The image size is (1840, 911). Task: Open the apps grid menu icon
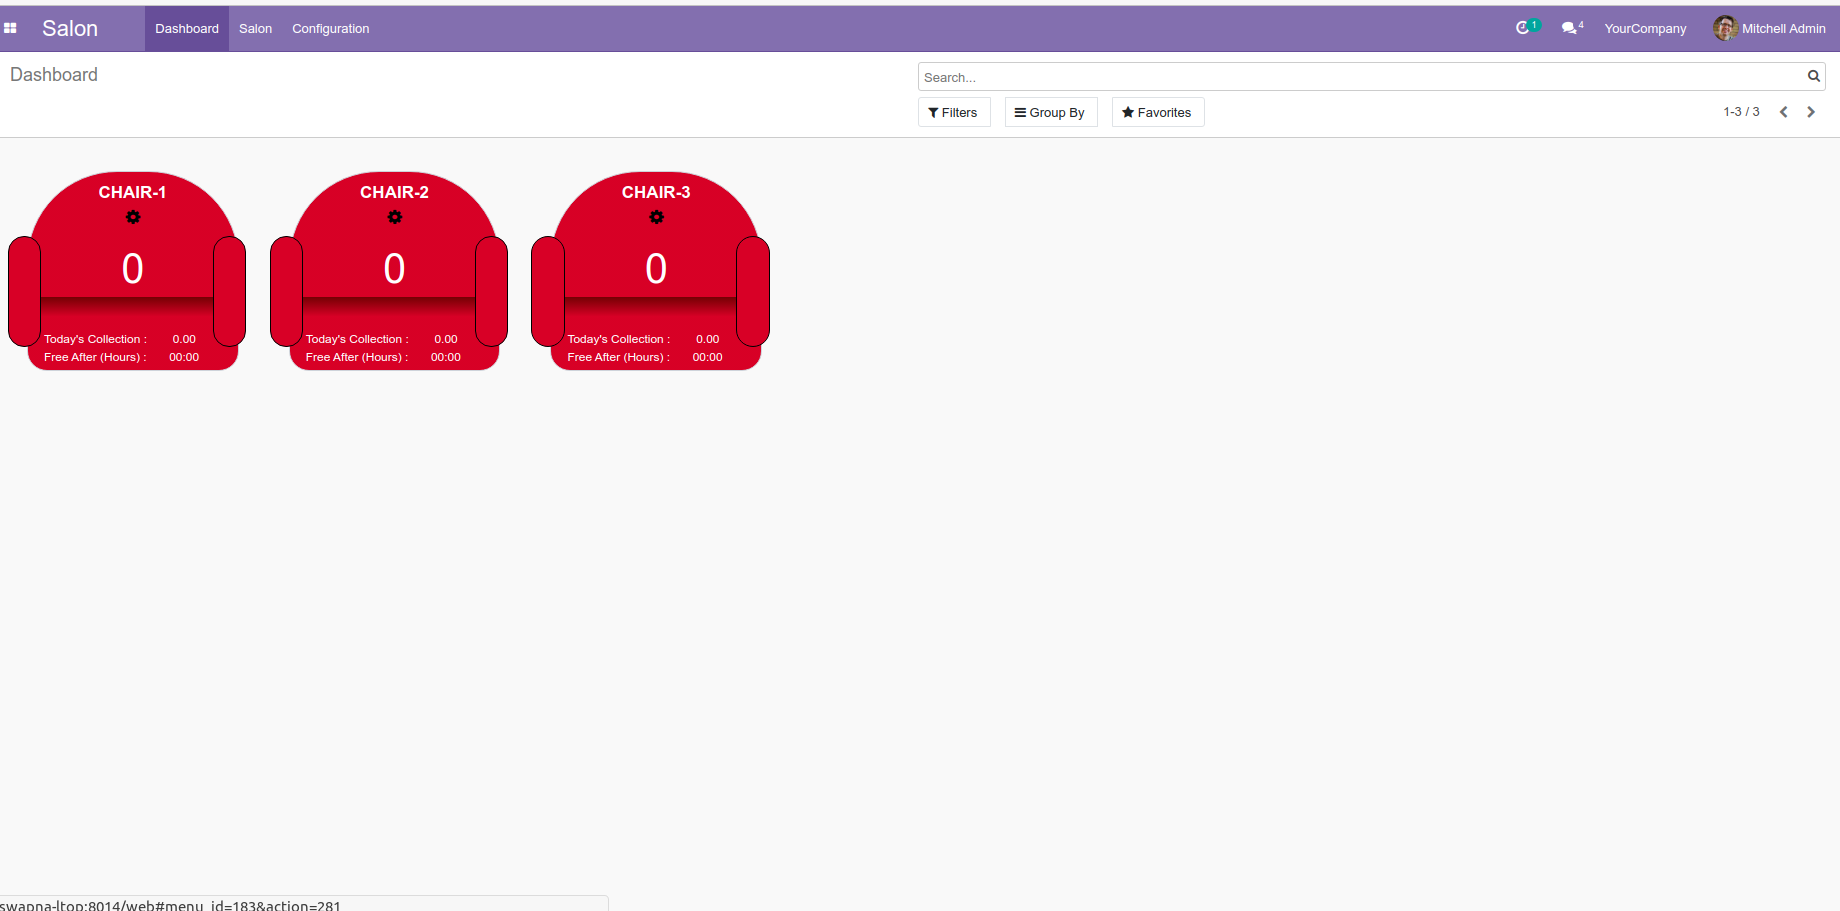pos(10,28)
